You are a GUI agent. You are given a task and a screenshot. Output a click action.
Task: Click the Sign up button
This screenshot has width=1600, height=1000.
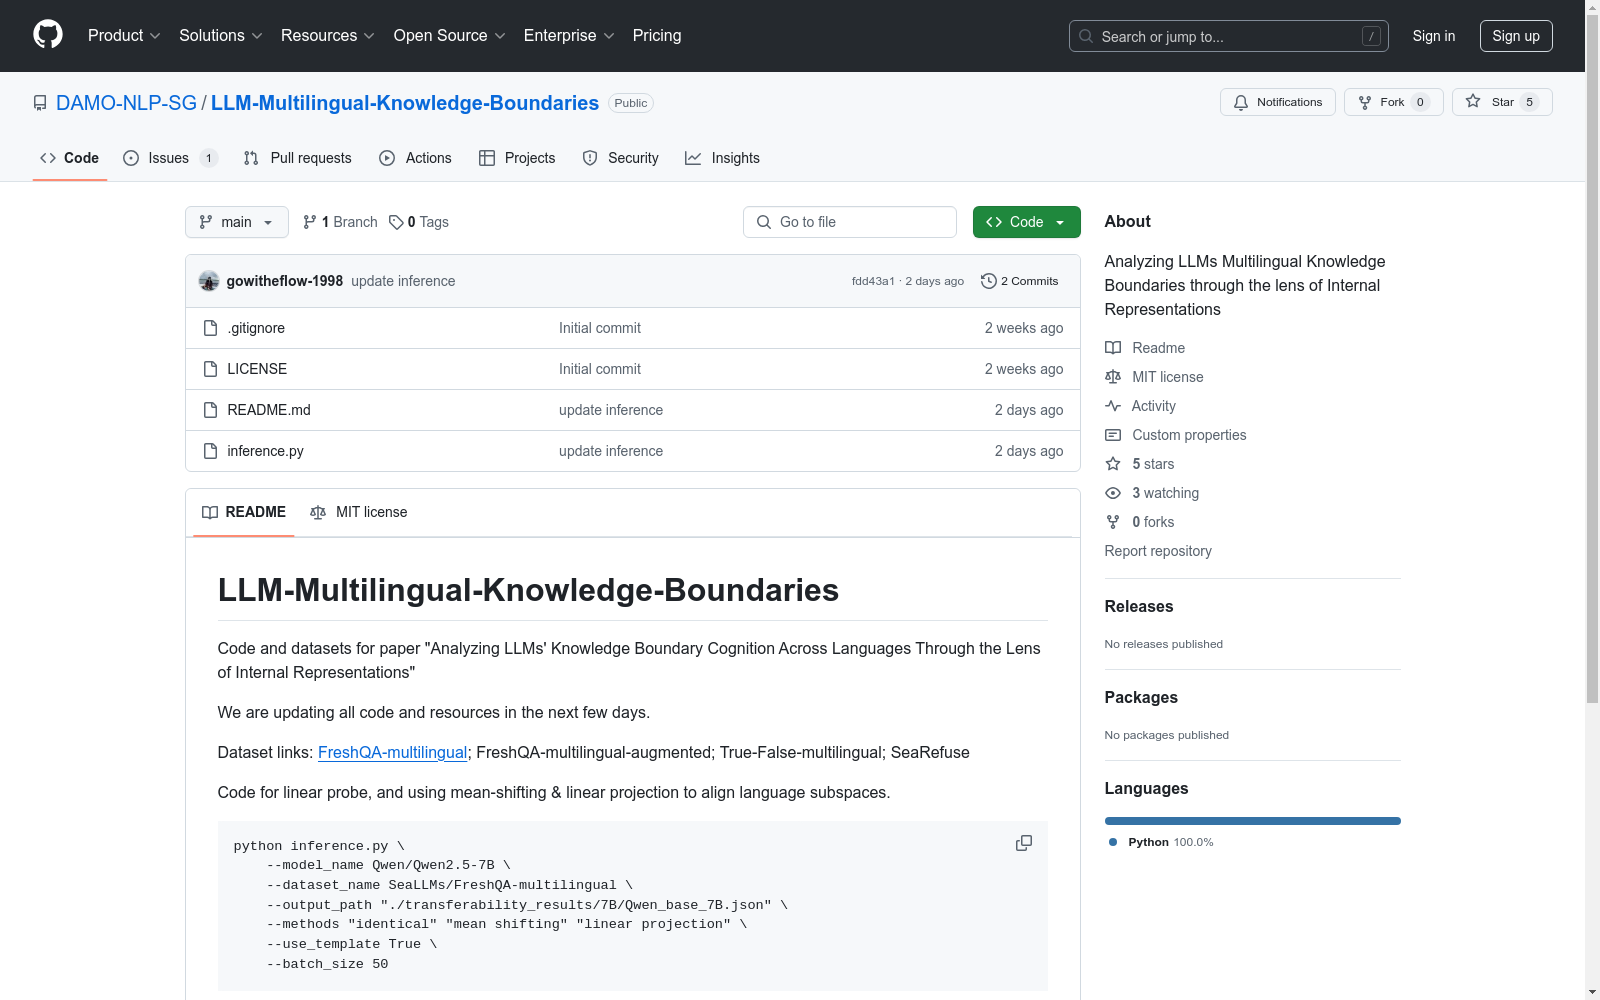(1516, 36)
